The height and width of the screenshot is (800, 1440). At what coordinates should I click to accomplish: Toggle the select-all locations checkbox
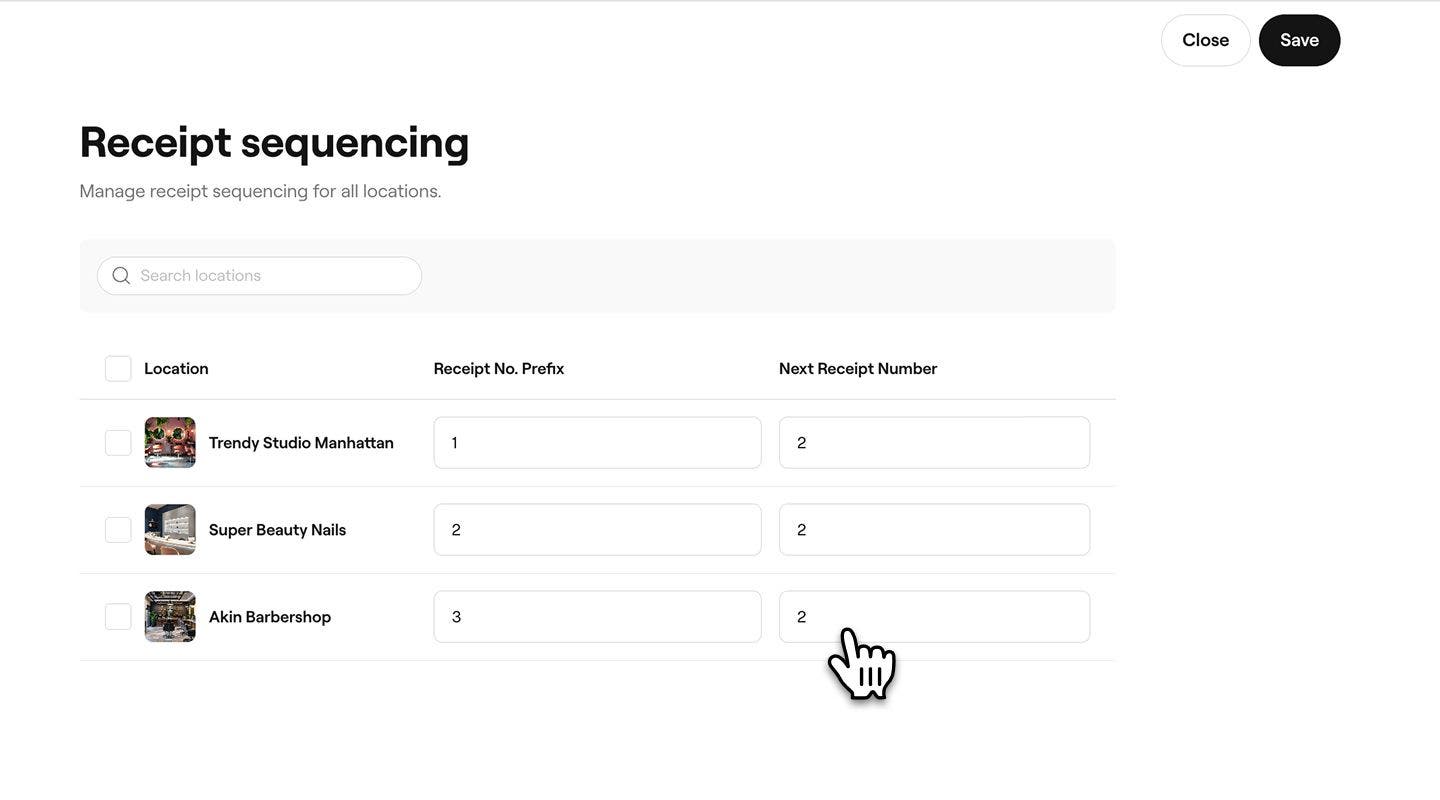[118, 369]
